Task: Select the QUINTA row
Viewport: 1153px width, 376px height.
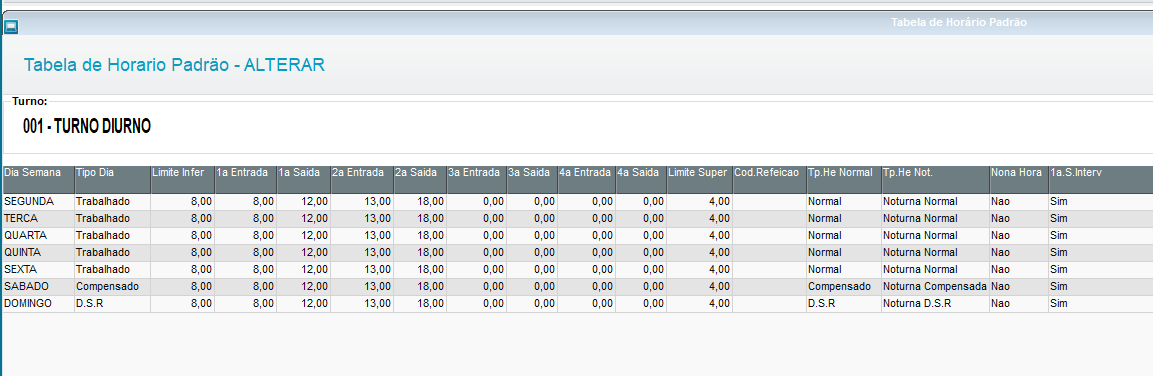Action: (x=578, y=252)
